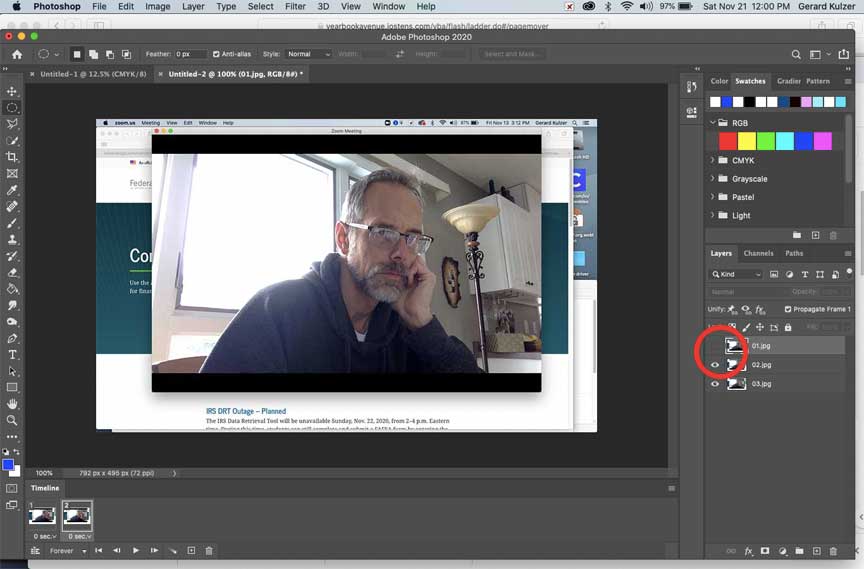This screenshot has width=864, height=569.
Task: Go to the first animation frame
Action: (99, 551)
